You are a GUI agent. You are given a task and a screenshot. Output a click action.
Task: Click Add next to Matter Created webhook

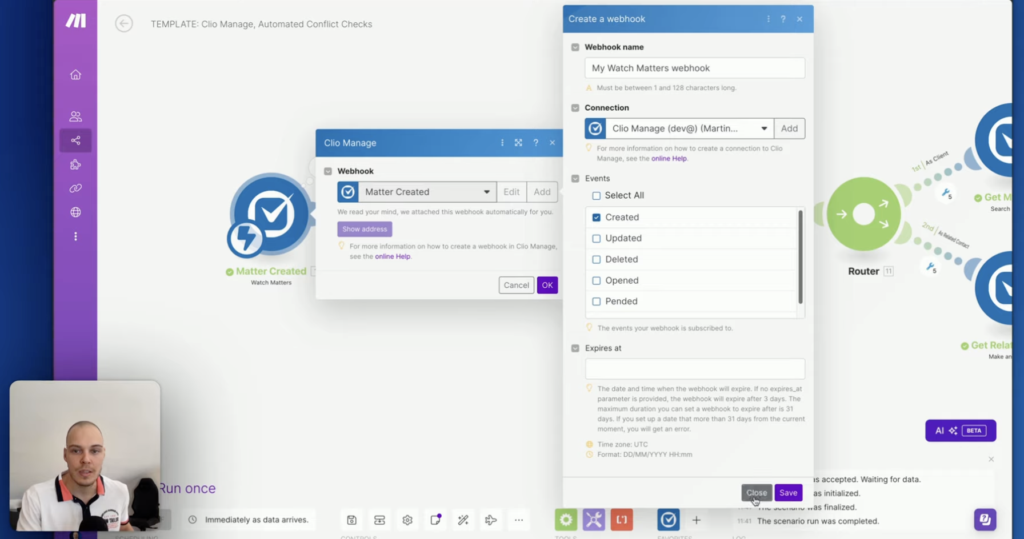tap(542, 192)
